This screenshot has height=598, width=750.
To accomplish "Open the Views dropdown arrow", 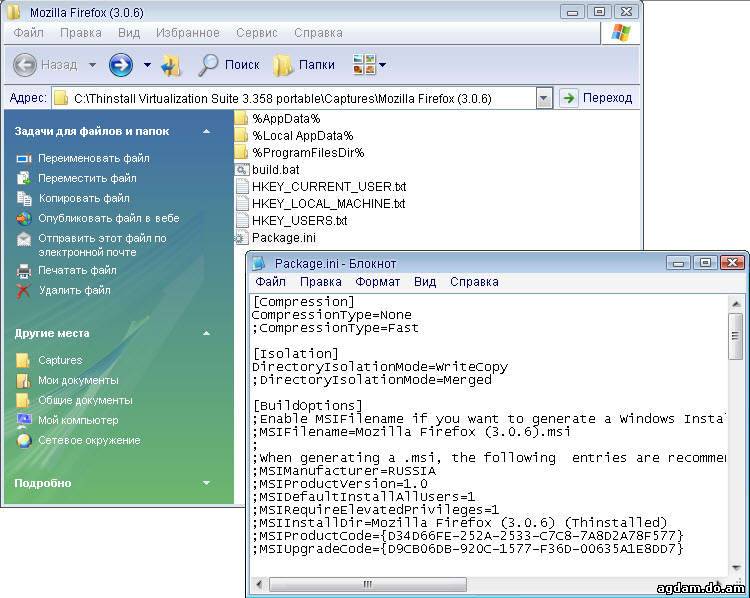I will pos(383,65).
